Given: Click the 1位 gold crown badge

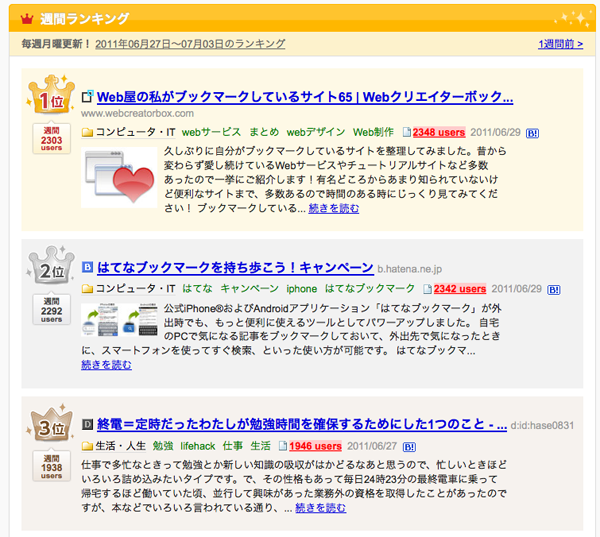Looking at the screenshot, I should tap(51, 95).
